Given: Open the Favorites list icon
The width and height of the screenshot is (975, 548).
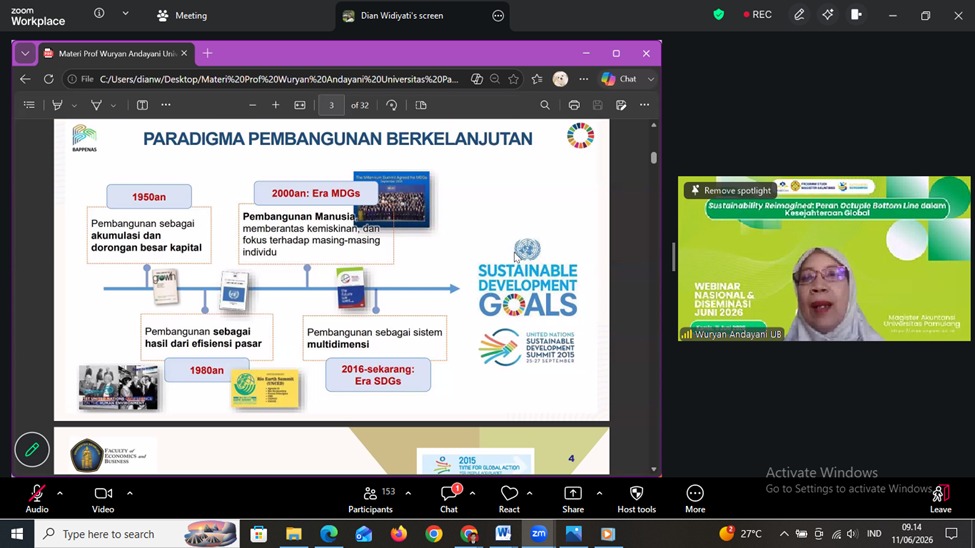Looking at the screenshot, I should pos(537,79).
